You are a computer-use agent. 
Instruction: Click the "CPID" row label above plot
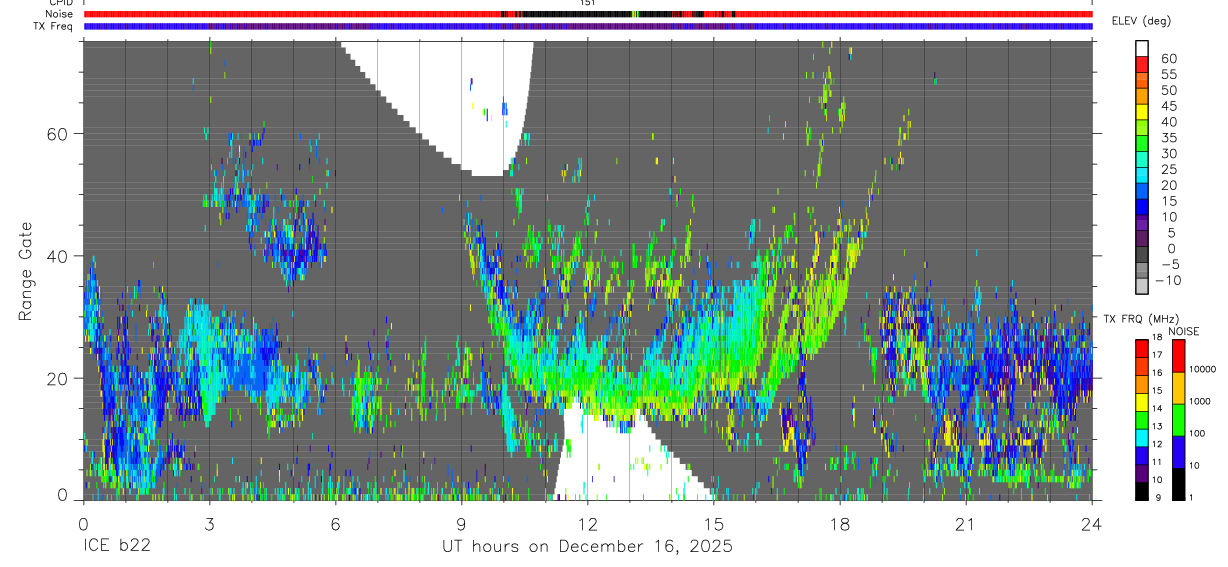click(60, 3)
